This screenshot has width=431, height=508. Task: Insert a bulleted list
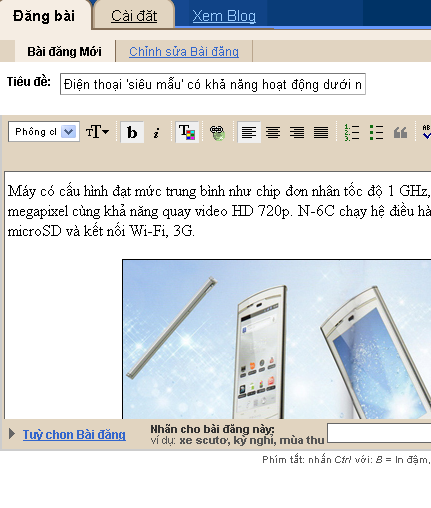376,132
